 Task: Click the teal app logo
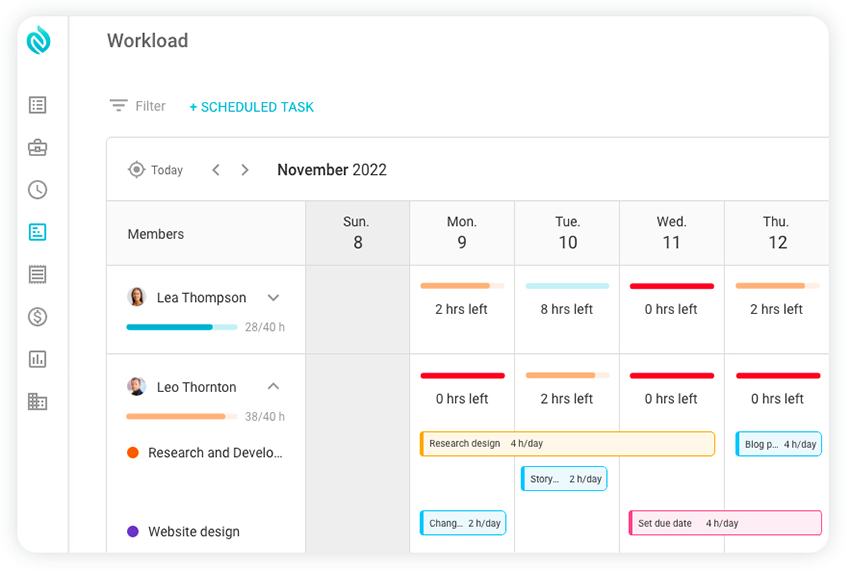click(38, 40)
